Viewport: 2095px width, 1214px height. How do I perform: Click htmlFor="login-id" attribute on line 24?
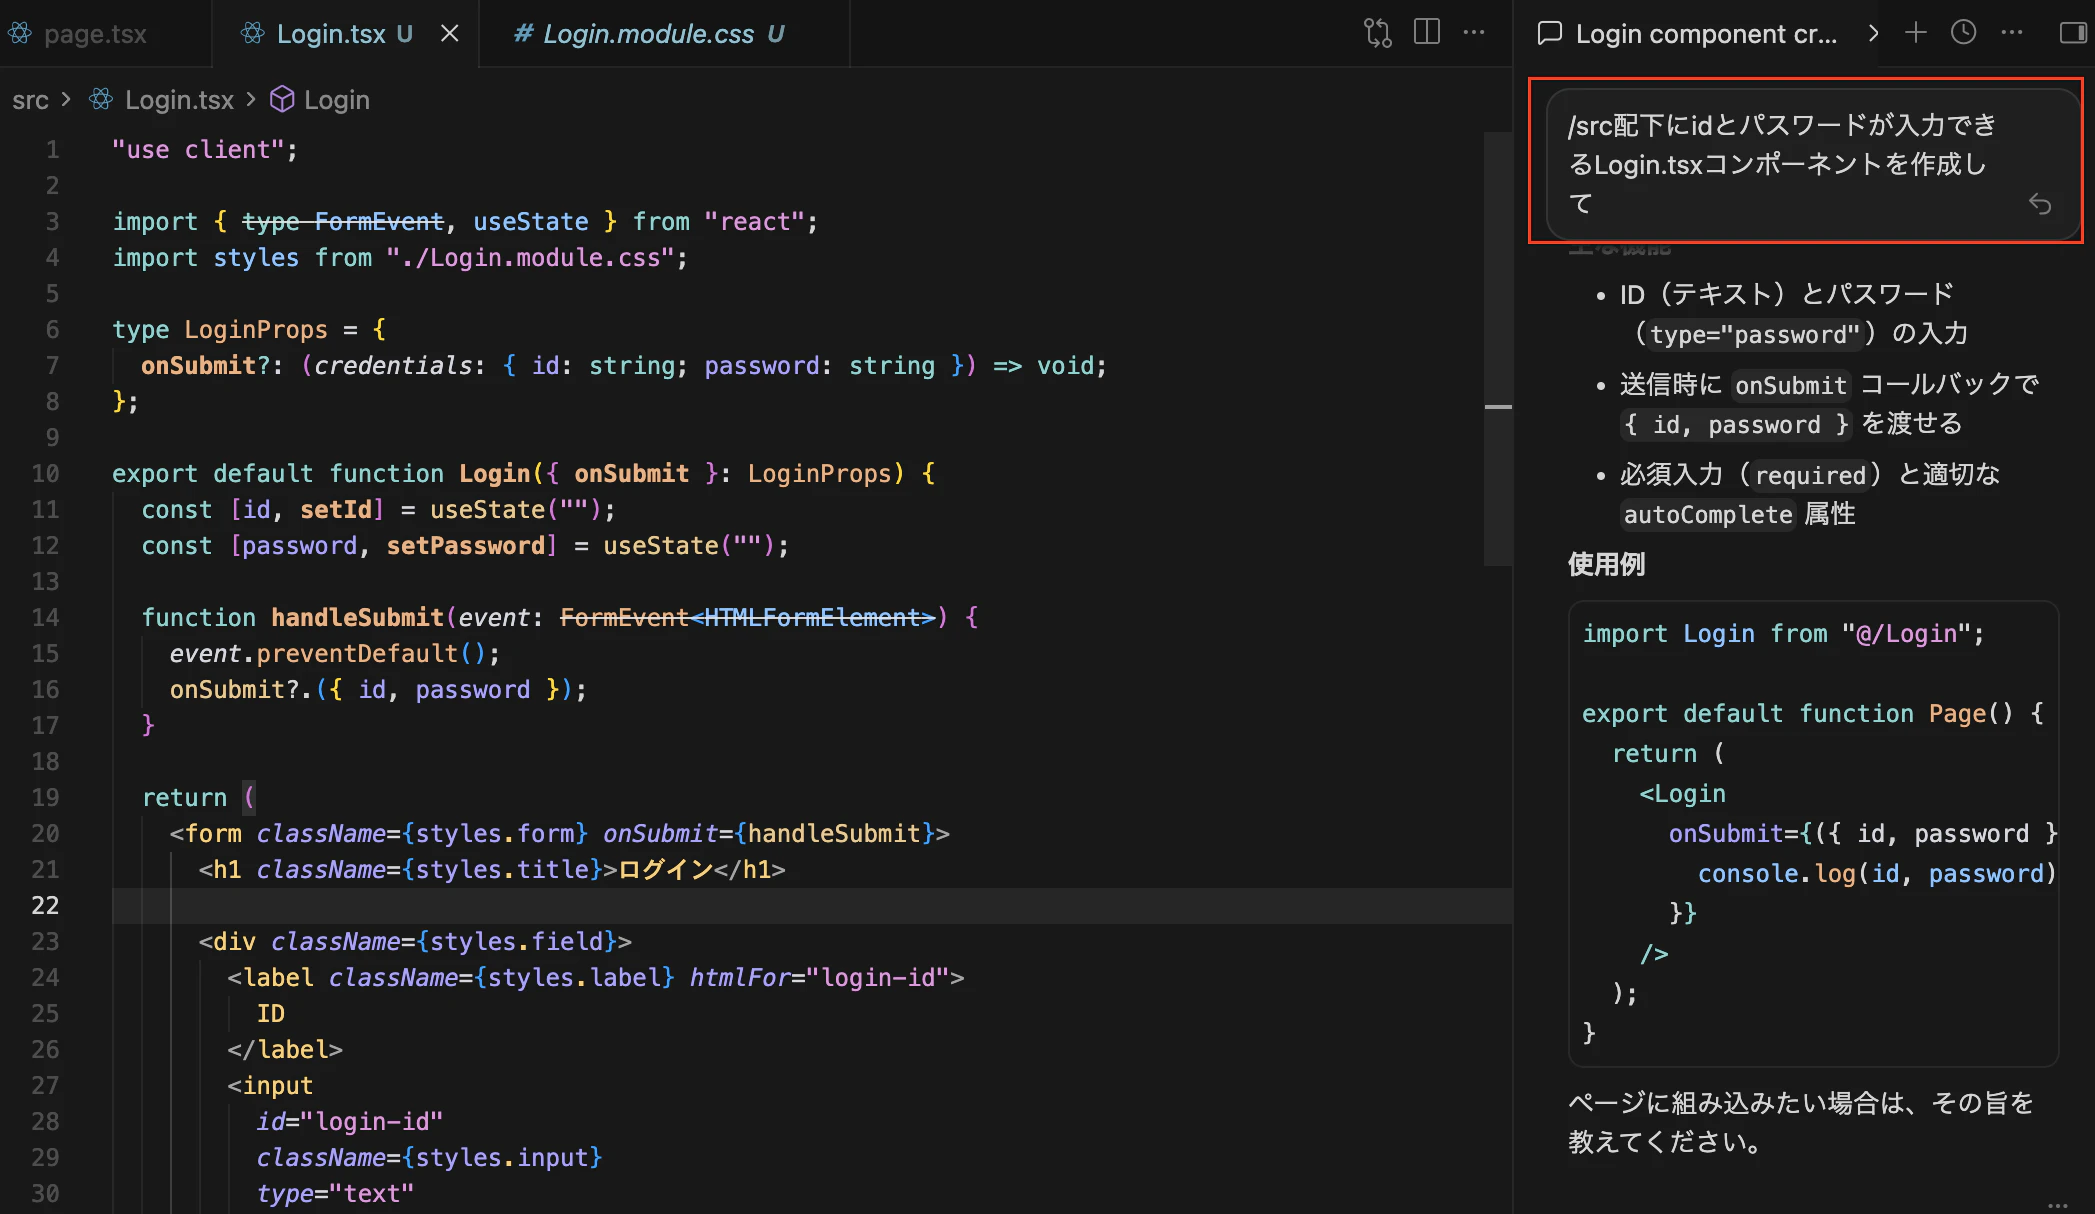(820, 978)
